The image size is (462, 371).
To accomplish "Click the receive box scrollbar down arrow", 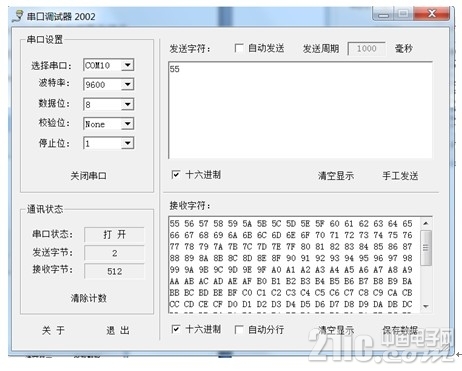I will pyautogui.click(x=426, y=306).
